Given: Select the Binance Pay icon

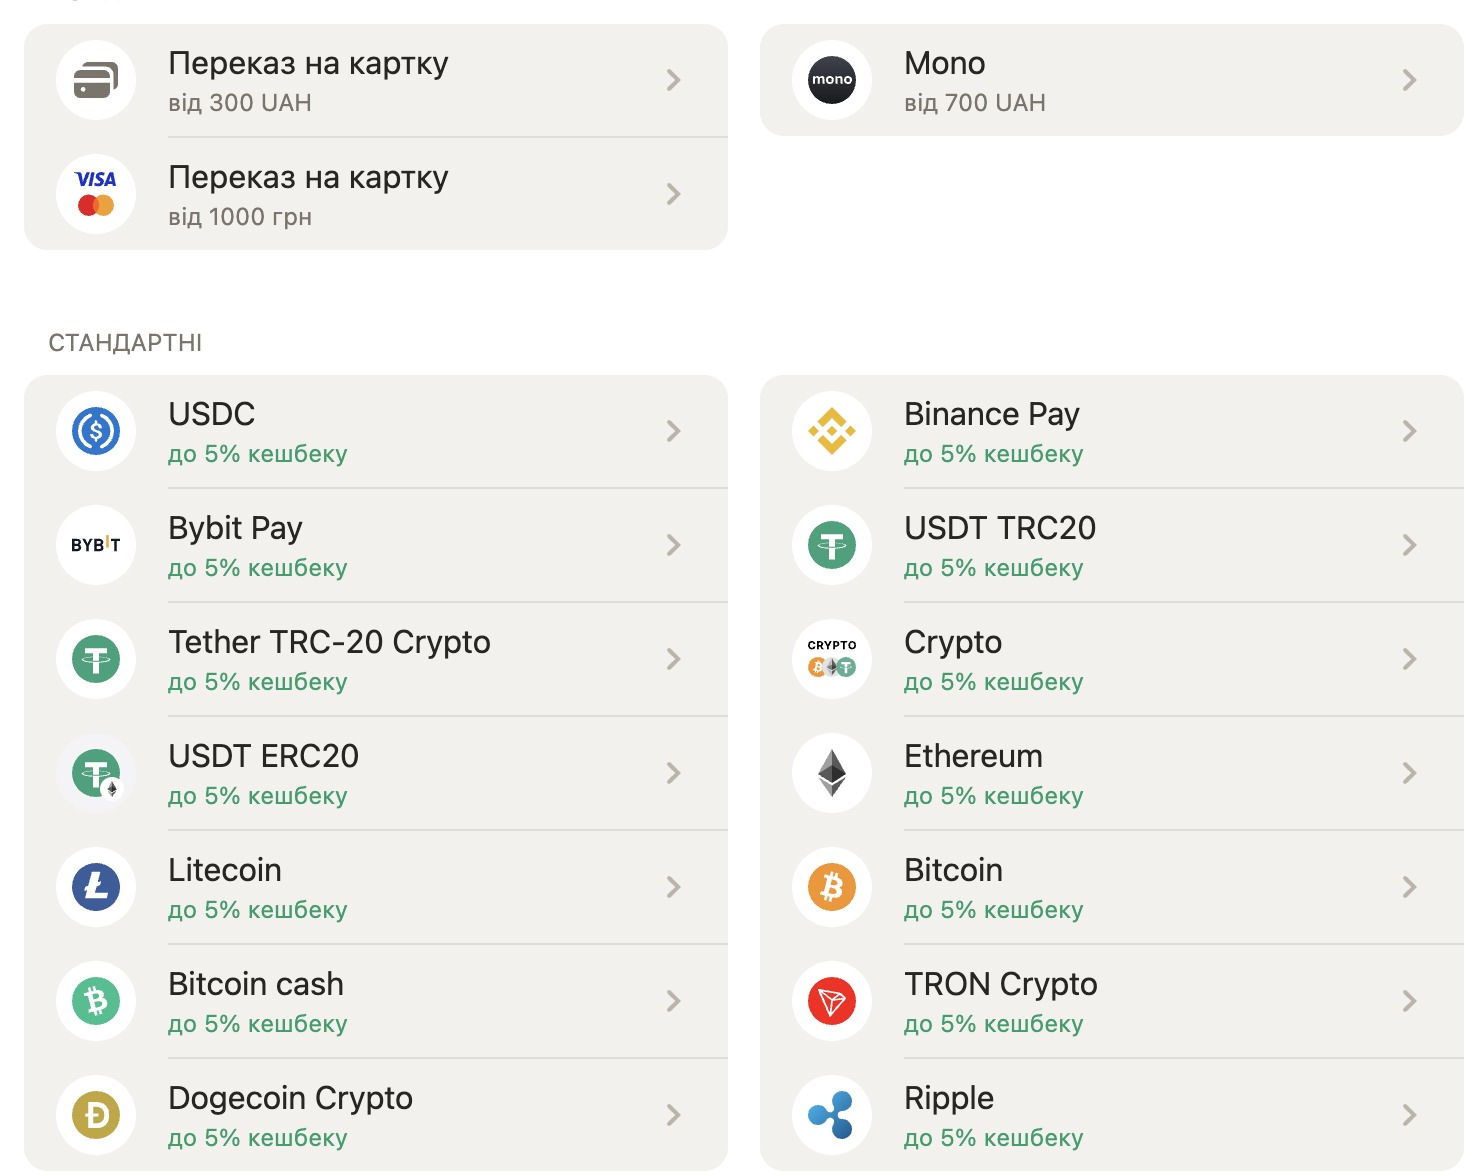Looking at the screenshot, I should 832,431.
